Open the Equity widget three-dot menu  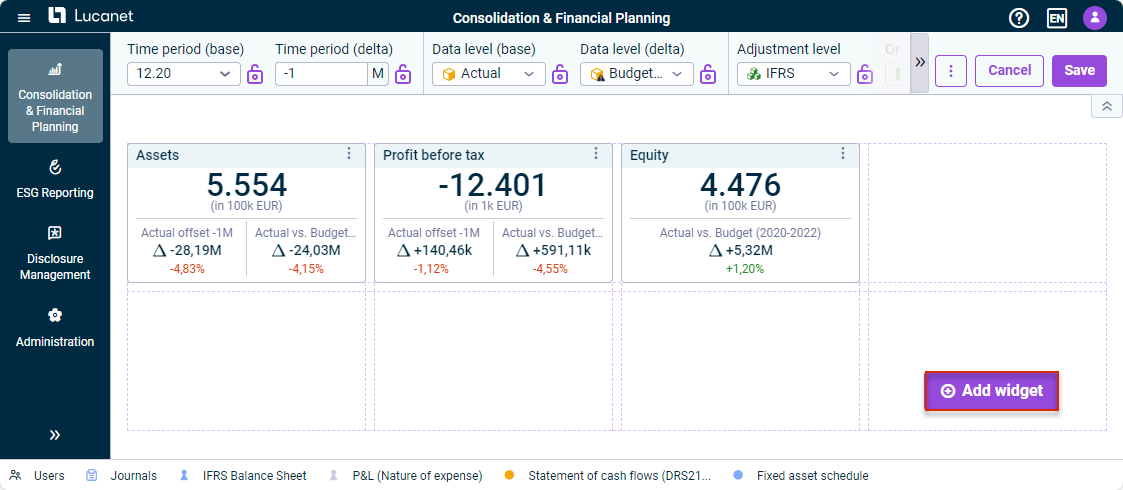[843, 153]
